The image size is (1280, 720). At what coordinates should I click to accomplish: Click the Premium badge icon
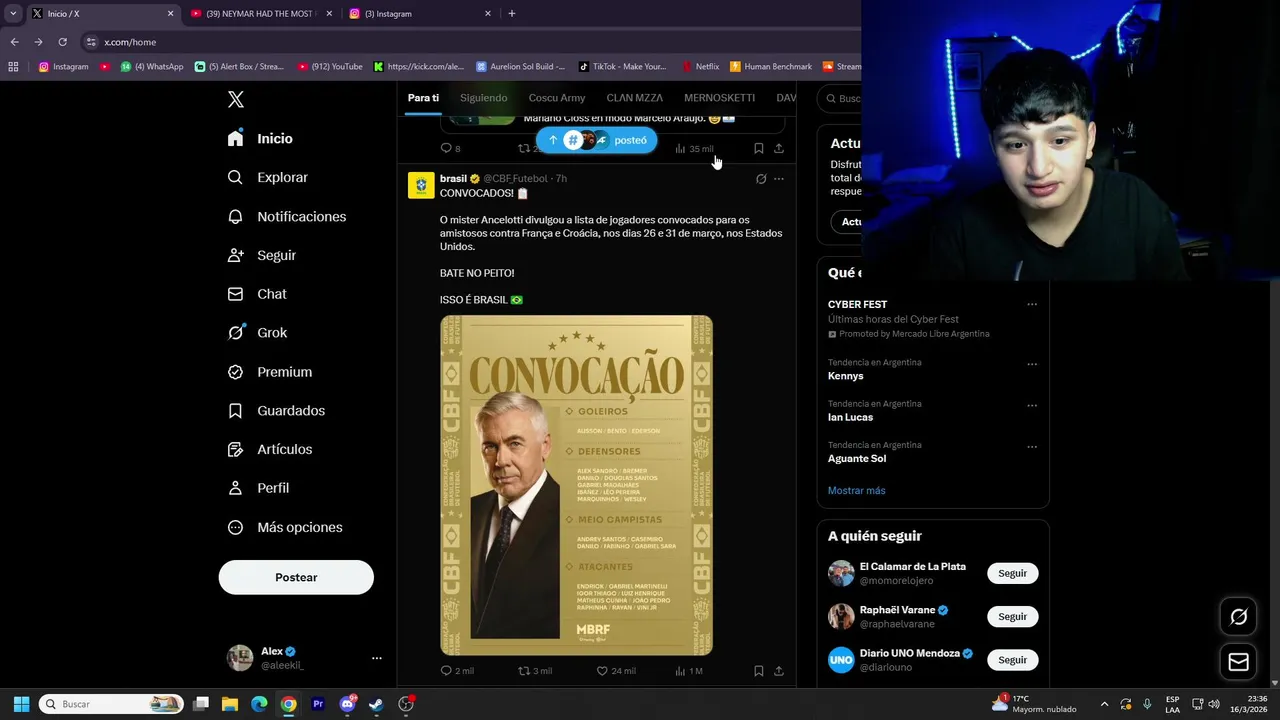pos(235,372)
